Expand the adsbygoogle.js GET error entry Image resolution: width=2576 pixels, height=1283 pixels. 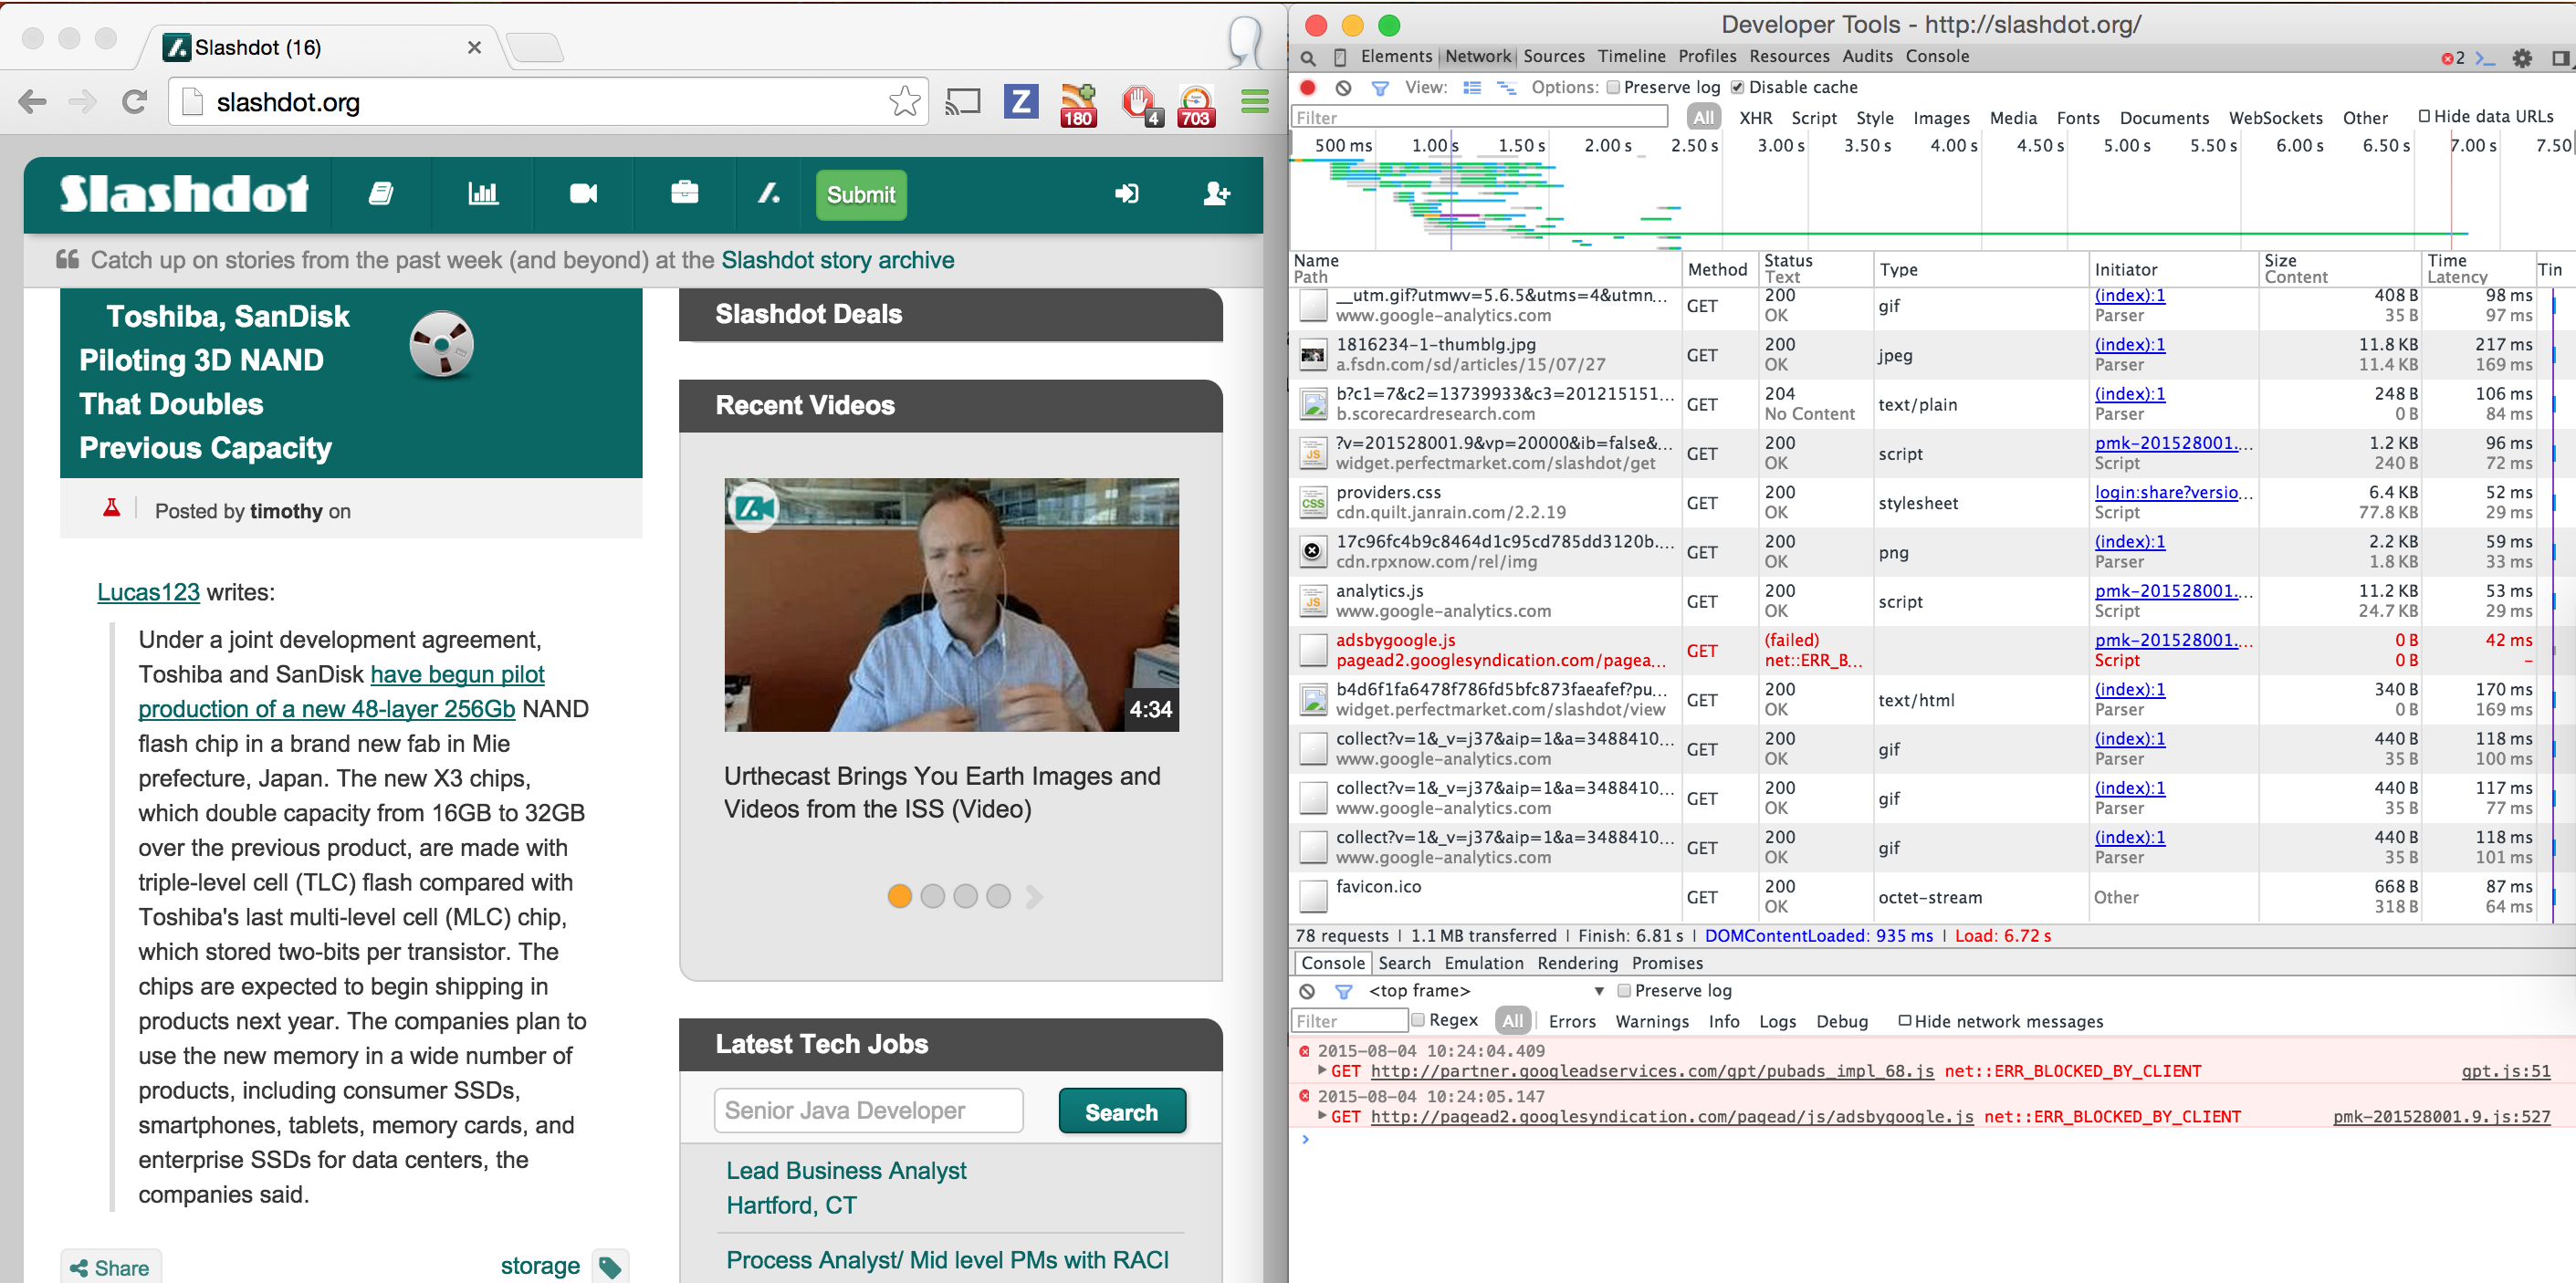click(1323, 1116)
